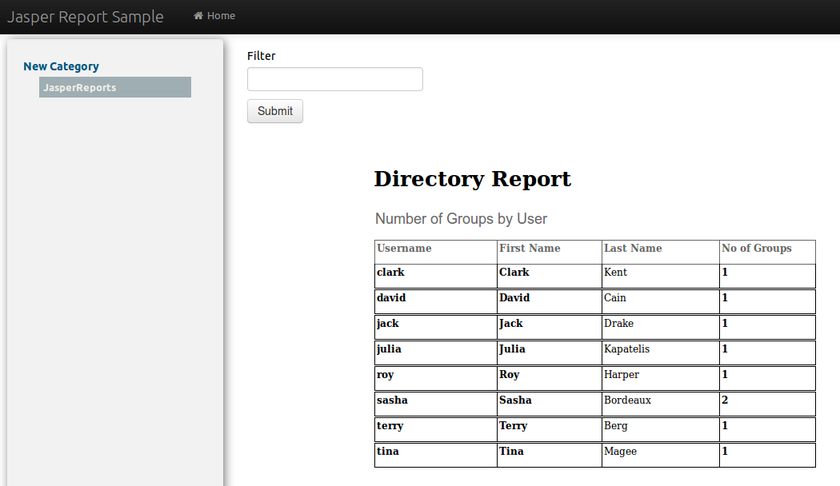Select the terry username cell
The height and width of the screenshot is (486, 840).
click(391, 426)
